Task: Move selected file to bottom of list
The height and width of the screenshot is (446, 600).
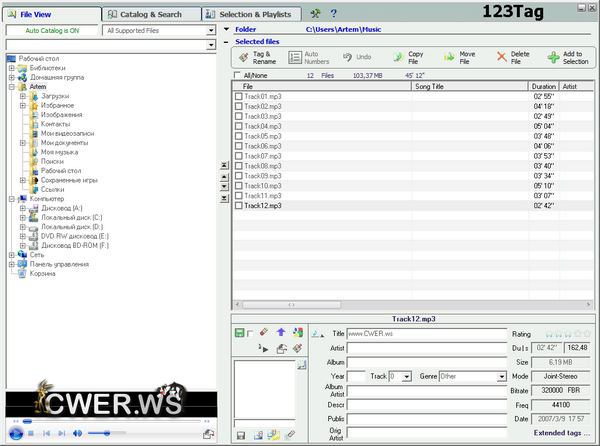Action: (225, 198)
